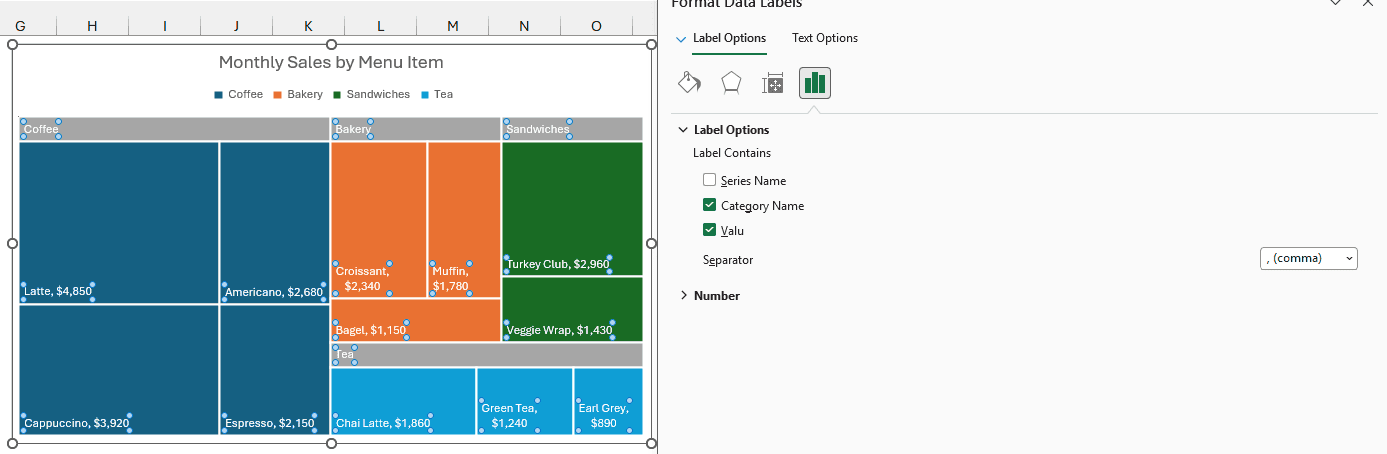Select the Turkey Club, $2,960 data label
Image resolution: width=1387 pixels, height=454 pixels.
coord(558,264)
